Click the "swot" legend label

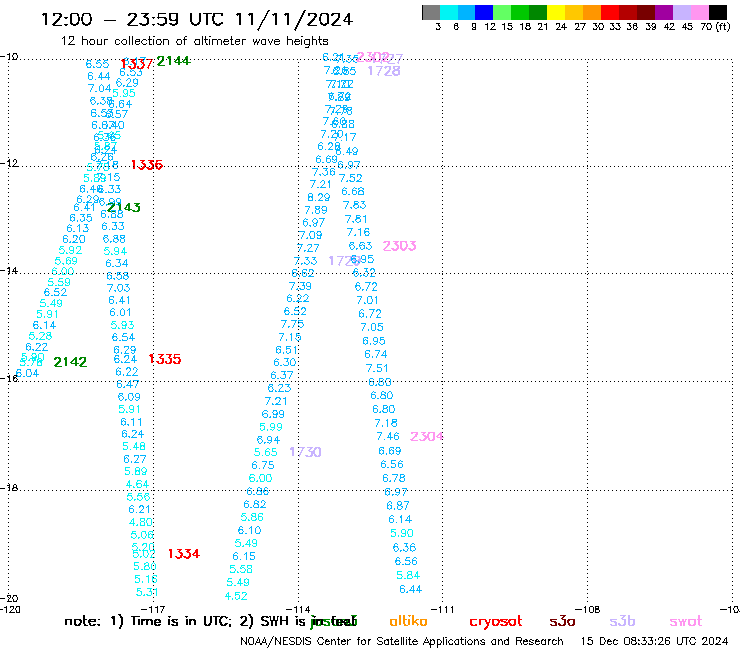click(686, 622)
